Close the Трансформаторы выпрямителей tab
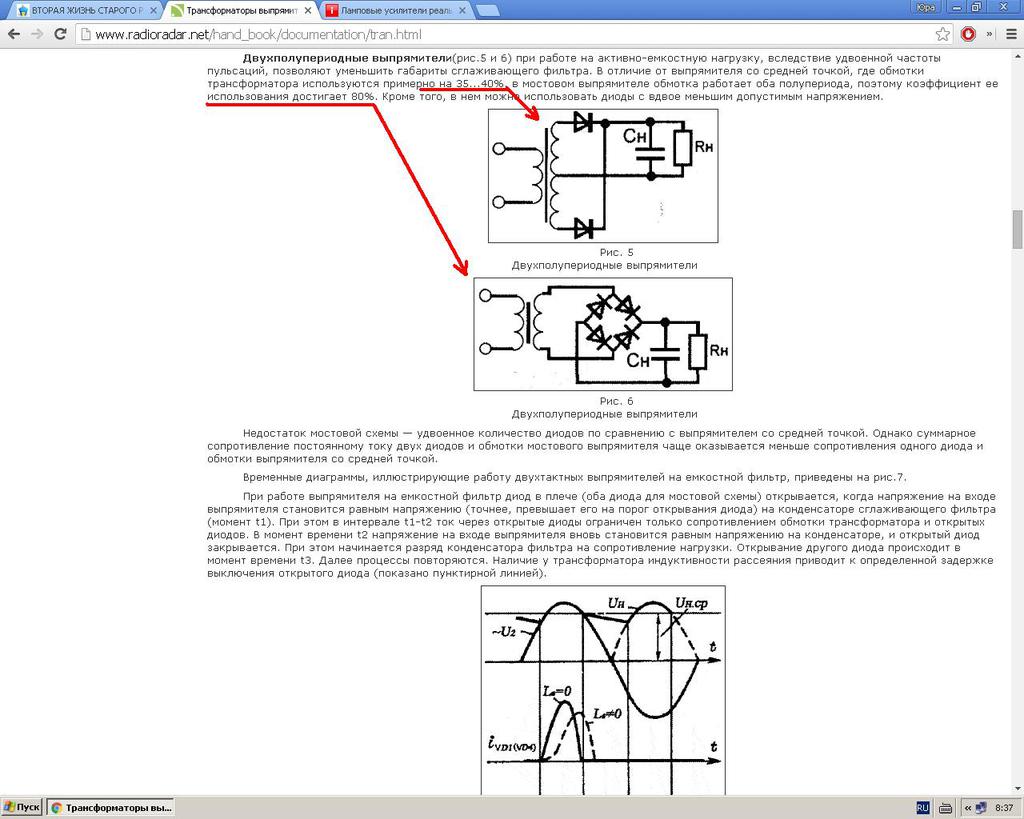The width and height of the screenshot is (1024, 819). (308, 10)
